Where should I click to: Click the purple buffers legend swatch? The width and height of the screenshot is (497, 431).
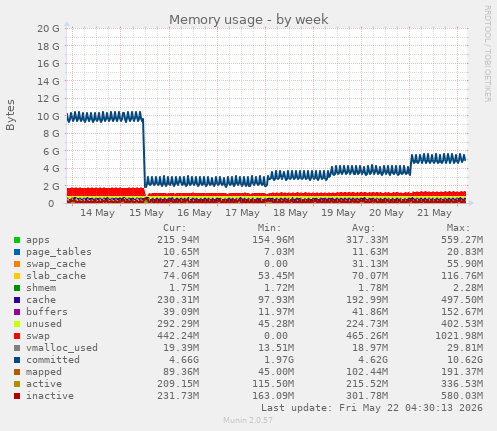click(17, 312)
